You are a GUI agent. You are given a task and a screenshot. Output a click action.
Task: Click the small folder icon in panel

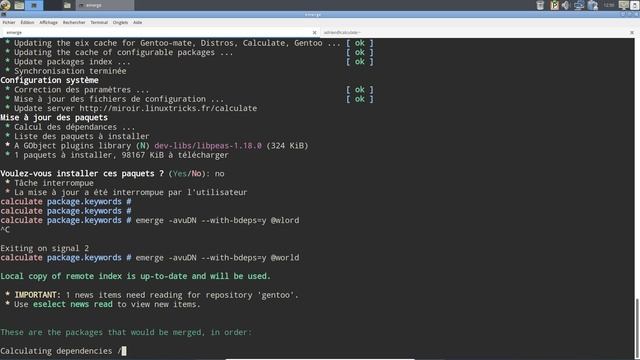pos(67,5)
